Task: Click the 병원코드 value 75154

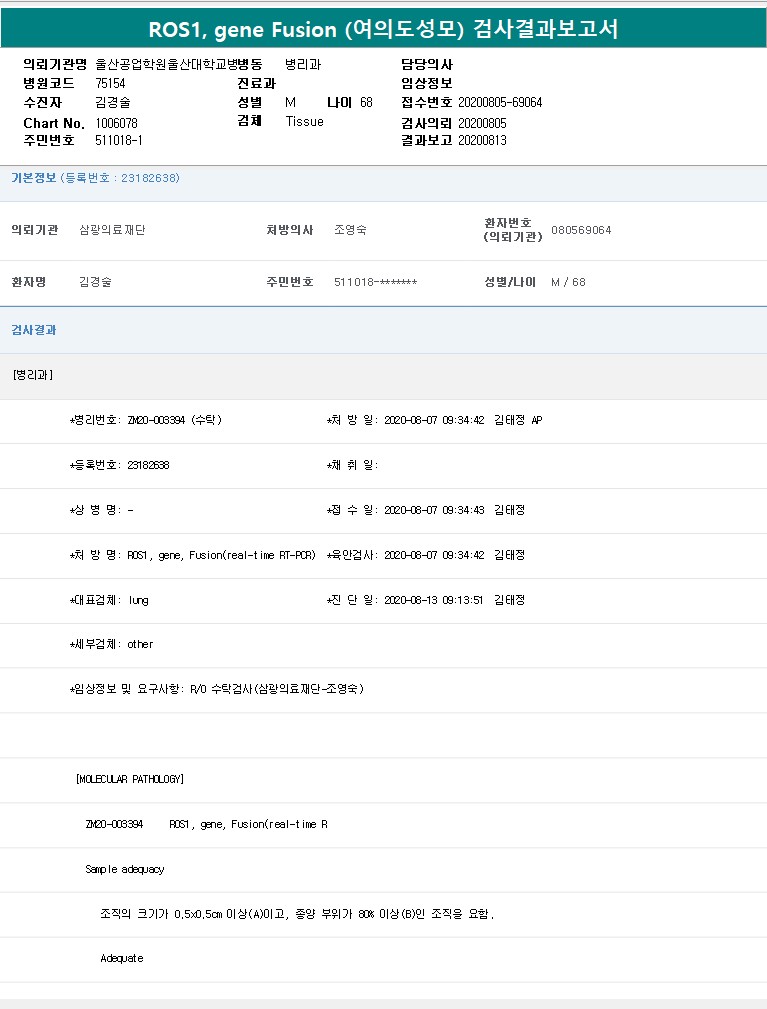Action: point(110,84)
